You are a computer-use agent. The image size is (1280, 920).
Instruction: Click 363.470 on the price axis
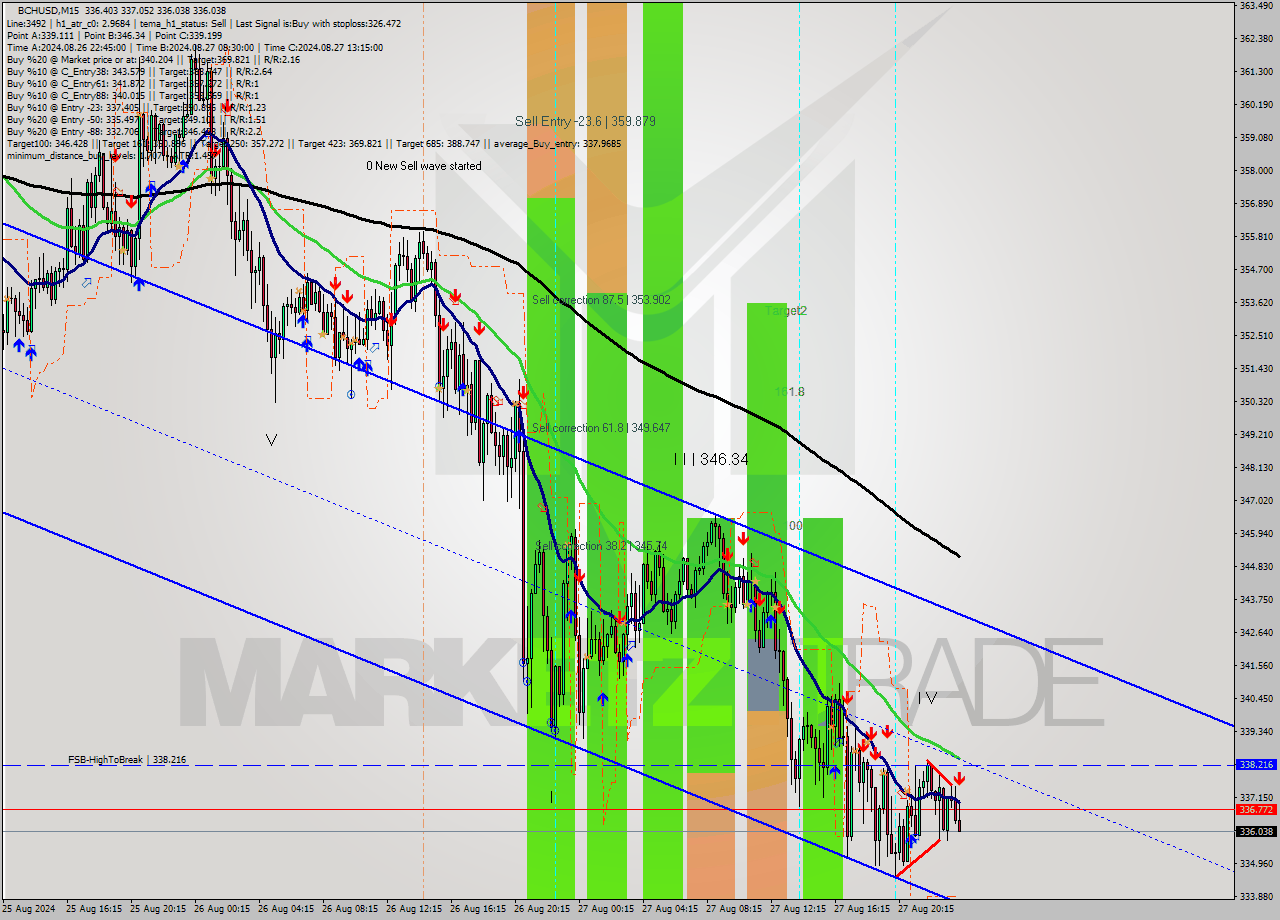coord(1256,6)
